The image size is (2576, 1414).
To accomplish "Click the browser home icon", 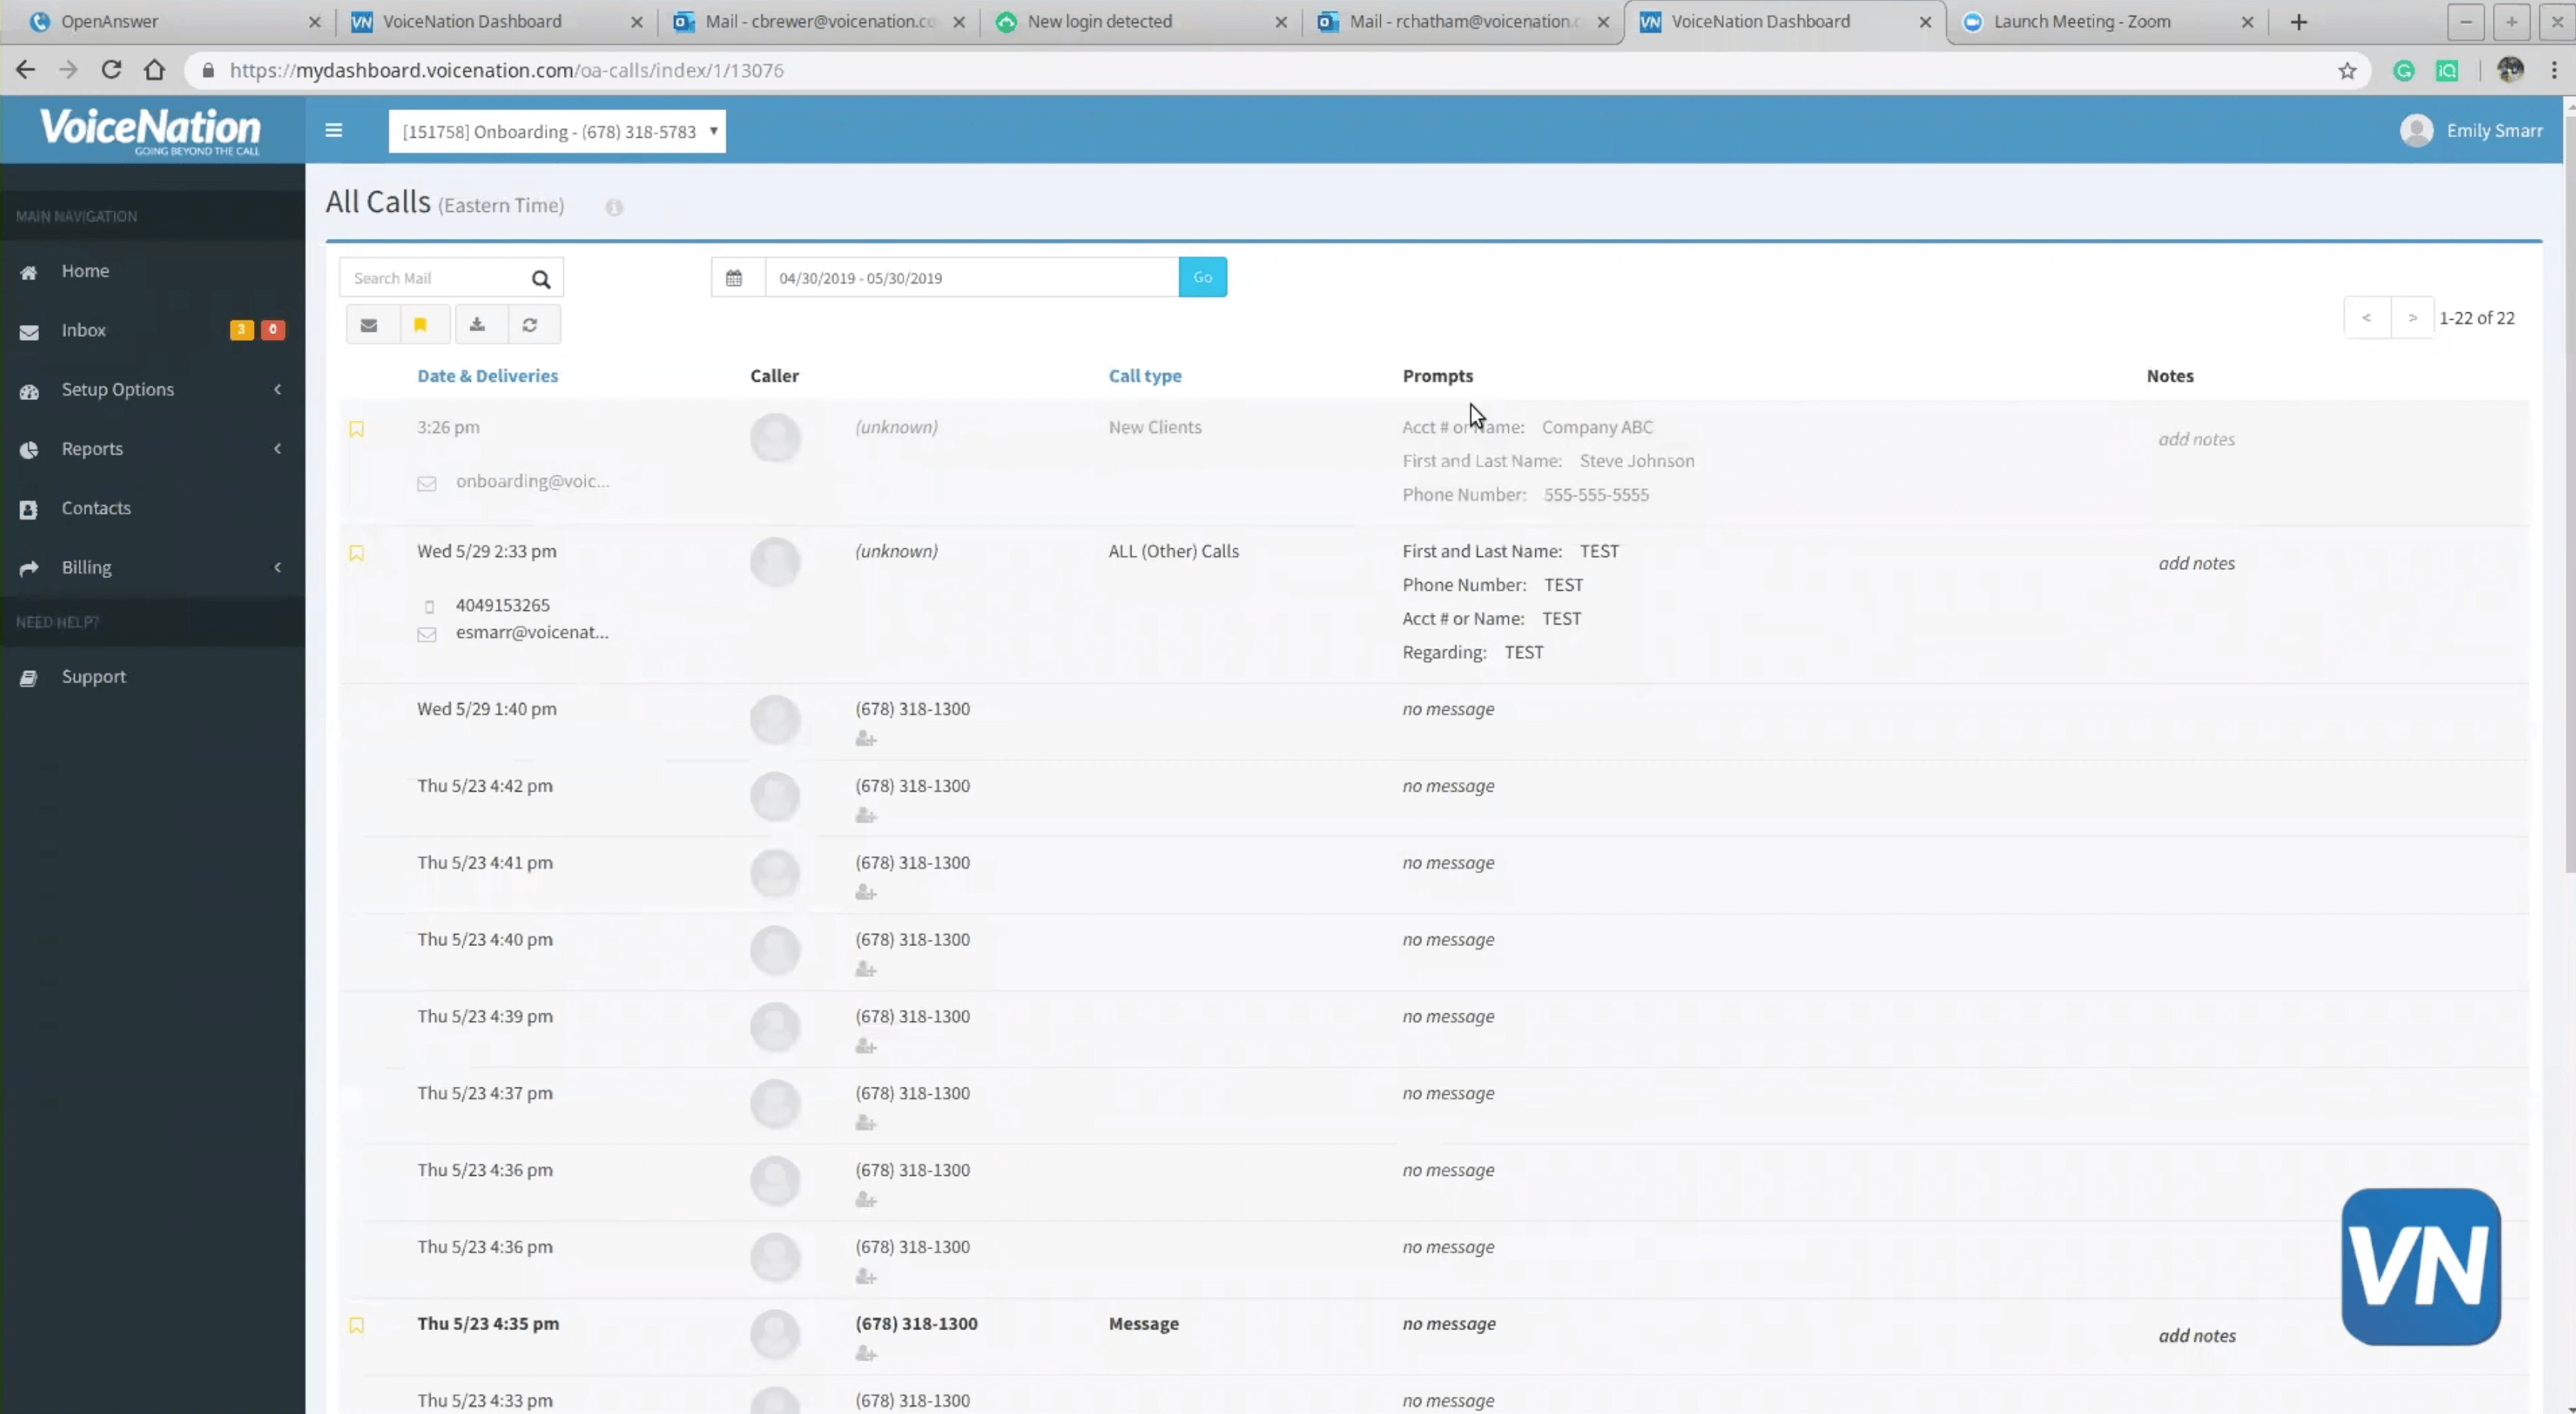I will coord(154,70).
